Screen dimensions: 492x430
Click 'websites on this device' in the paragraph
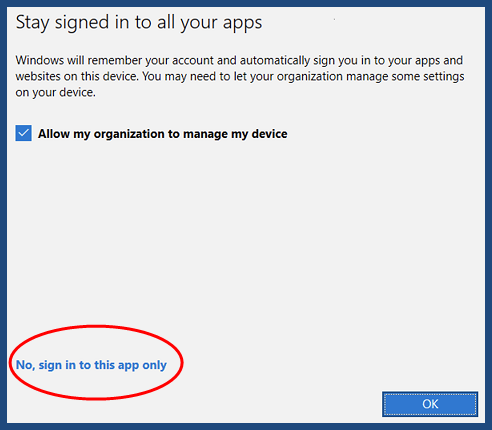[x=77, y=76]
